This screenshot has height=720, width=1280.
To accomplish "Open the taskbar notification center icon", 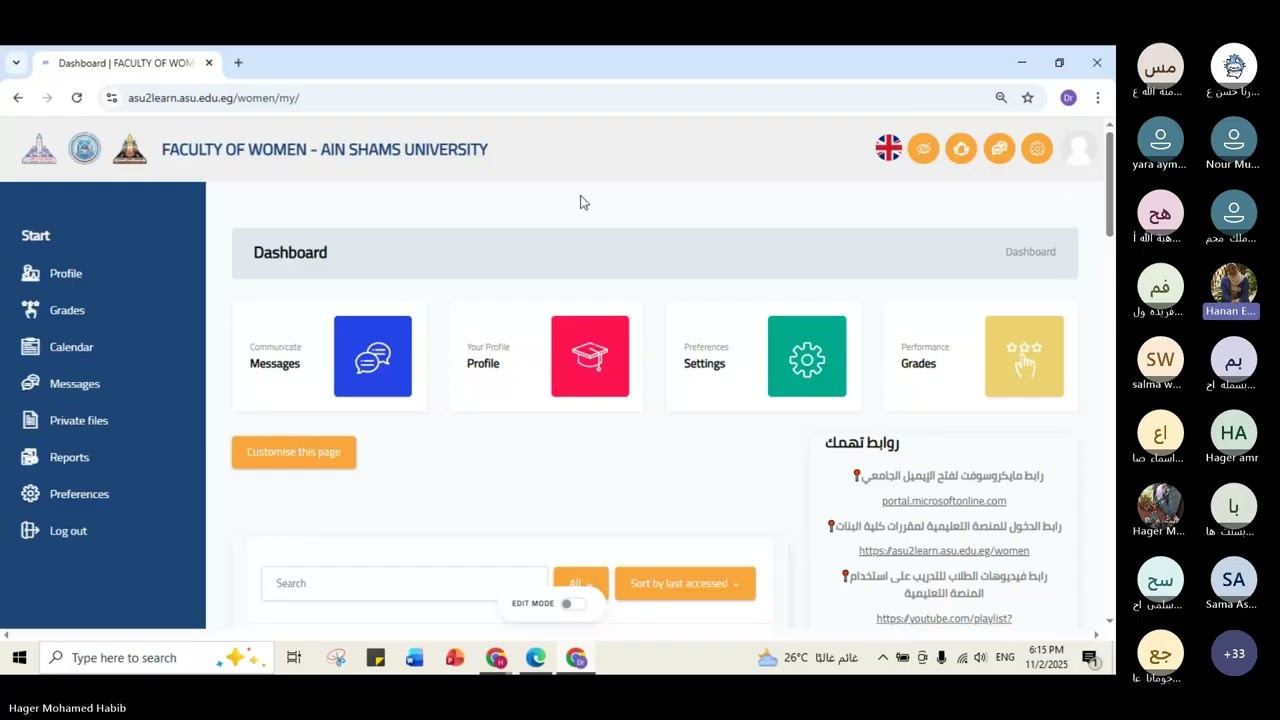I will (1091, 658).
